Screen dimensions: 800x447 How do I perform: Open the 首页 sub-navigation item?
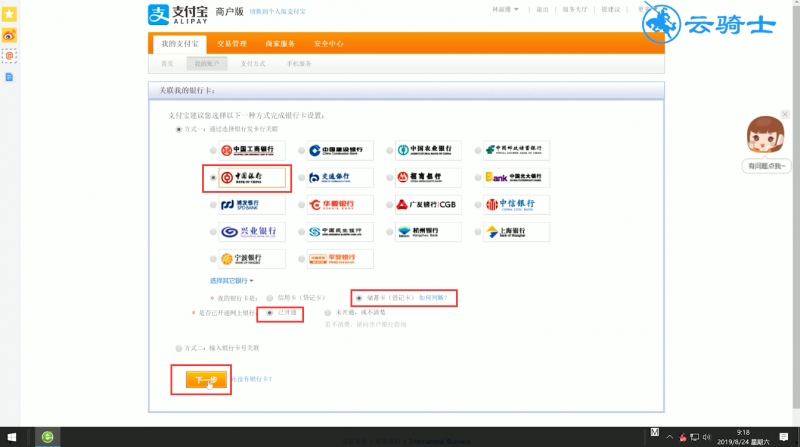(167, 64)
